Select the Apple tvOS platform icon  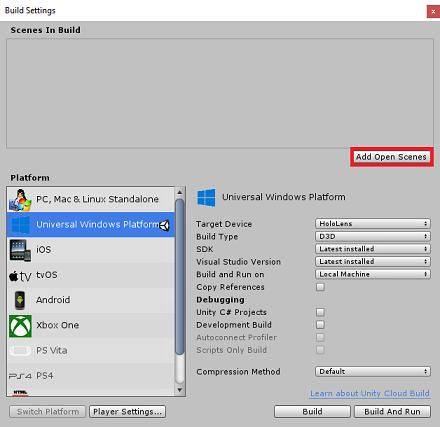(20, 276)
